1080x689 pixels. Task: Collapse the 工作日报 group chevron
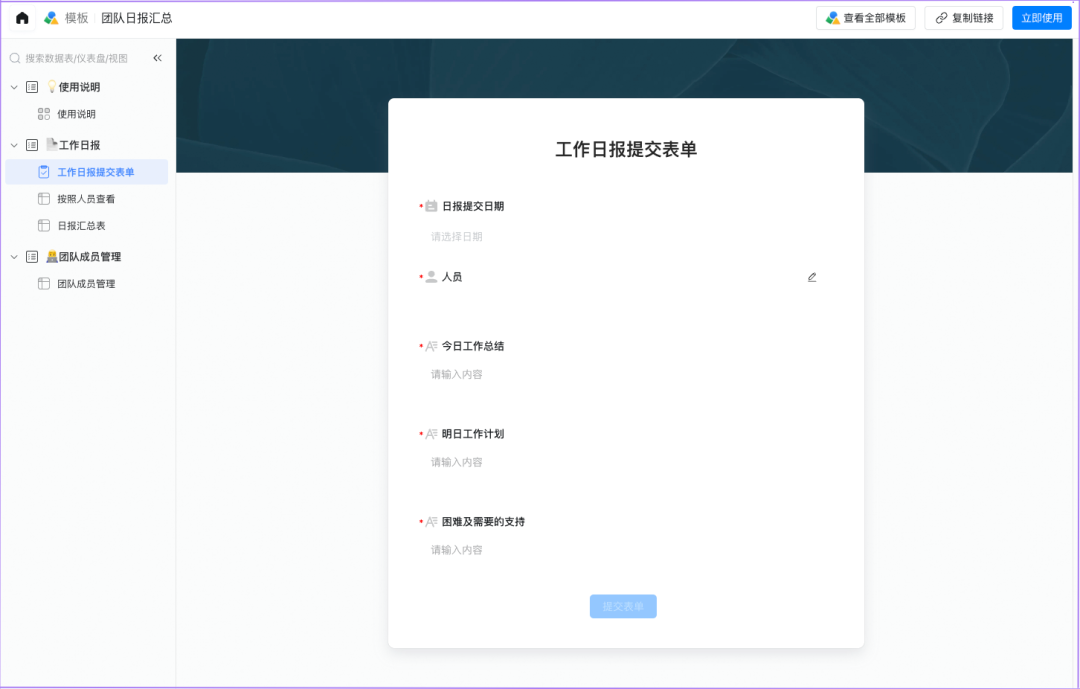point(14,145)
